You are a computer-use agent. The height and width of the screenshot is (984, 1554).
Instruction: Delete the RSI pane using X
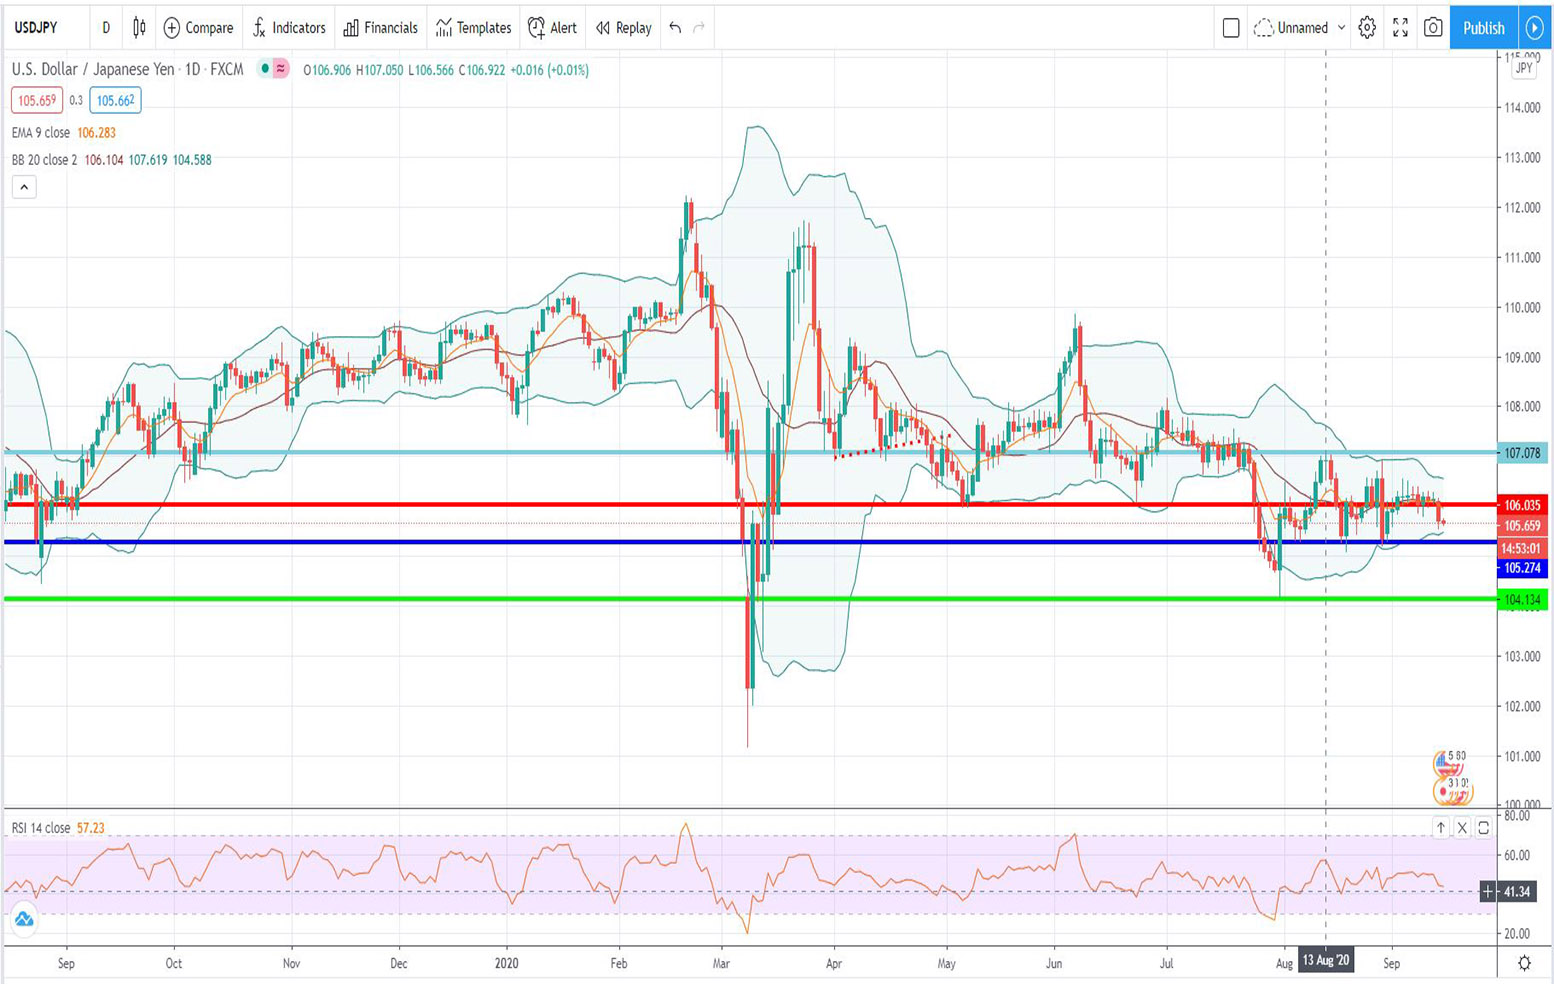[x=1462, y=827]
